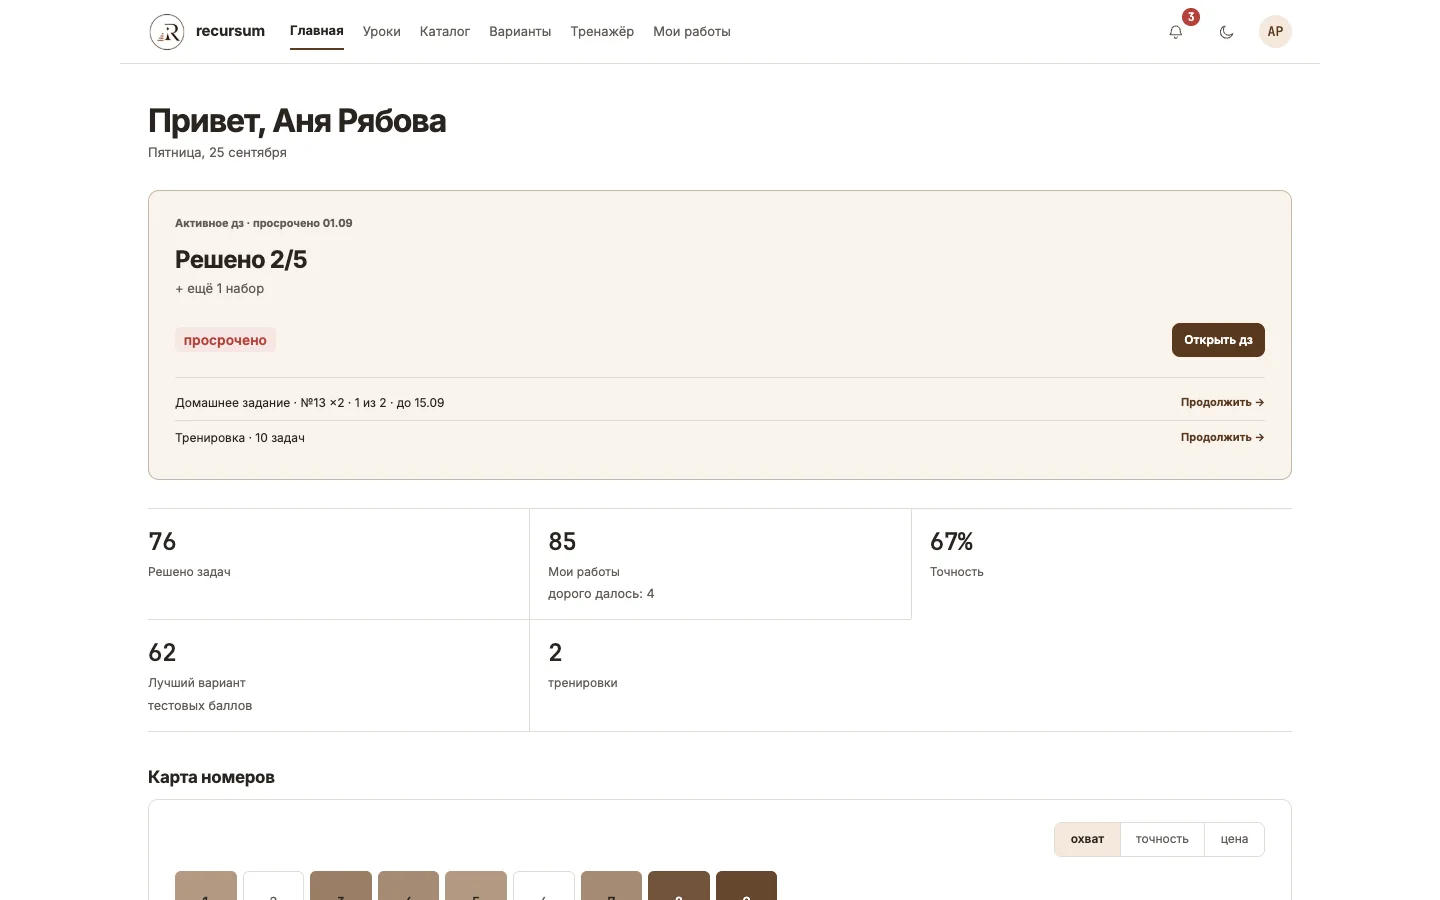Click the 62 Лучший вариант stat

tap(338, 676)
